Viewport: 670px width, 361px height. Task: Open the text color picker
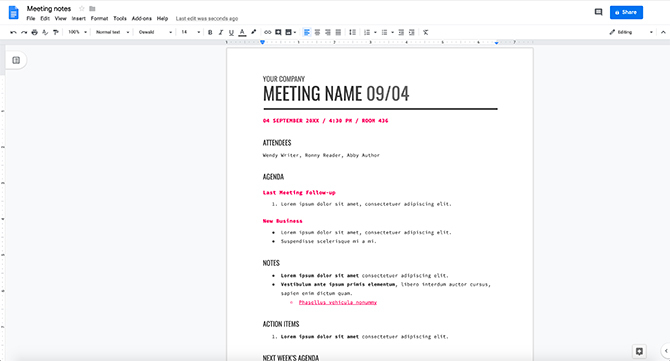pos(242,32)
